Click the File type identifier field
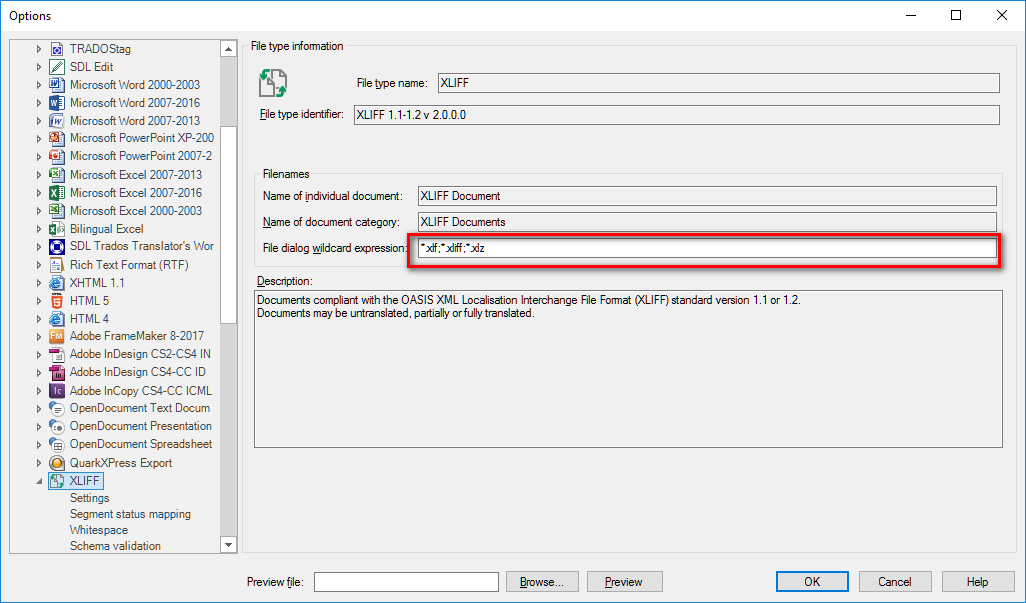 point(677,114)
